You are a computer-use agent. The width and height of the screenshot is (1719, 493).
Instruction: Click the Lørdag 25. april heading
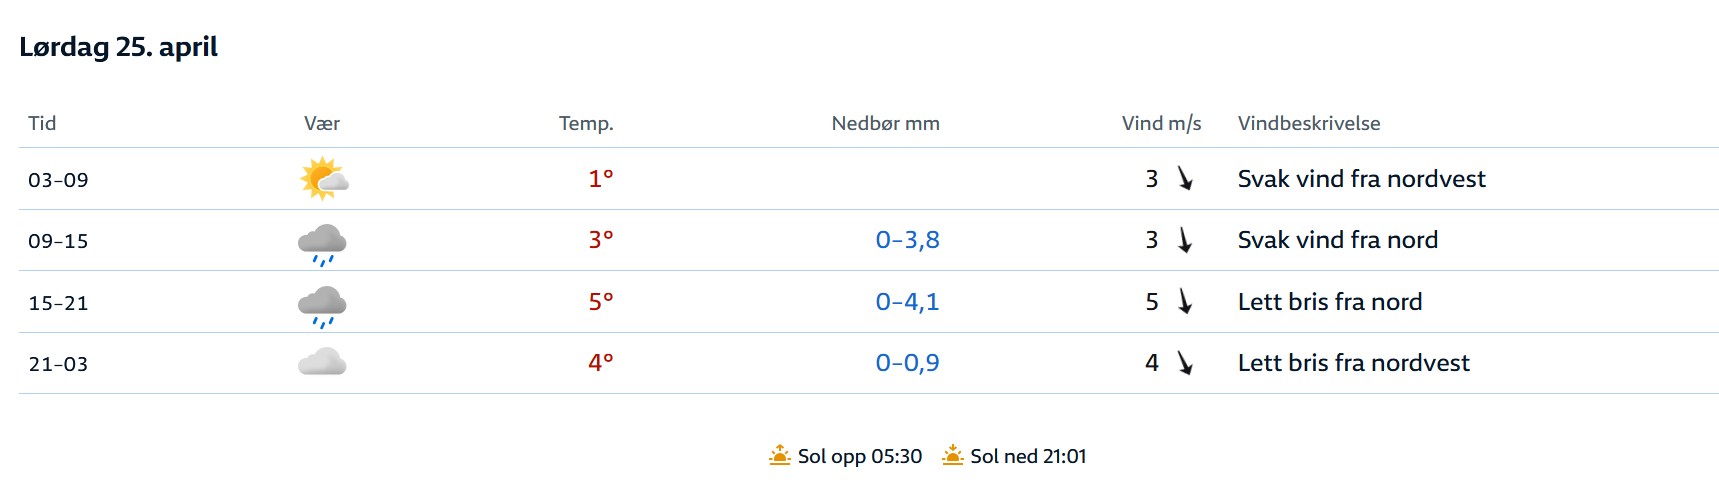(118, 47)
